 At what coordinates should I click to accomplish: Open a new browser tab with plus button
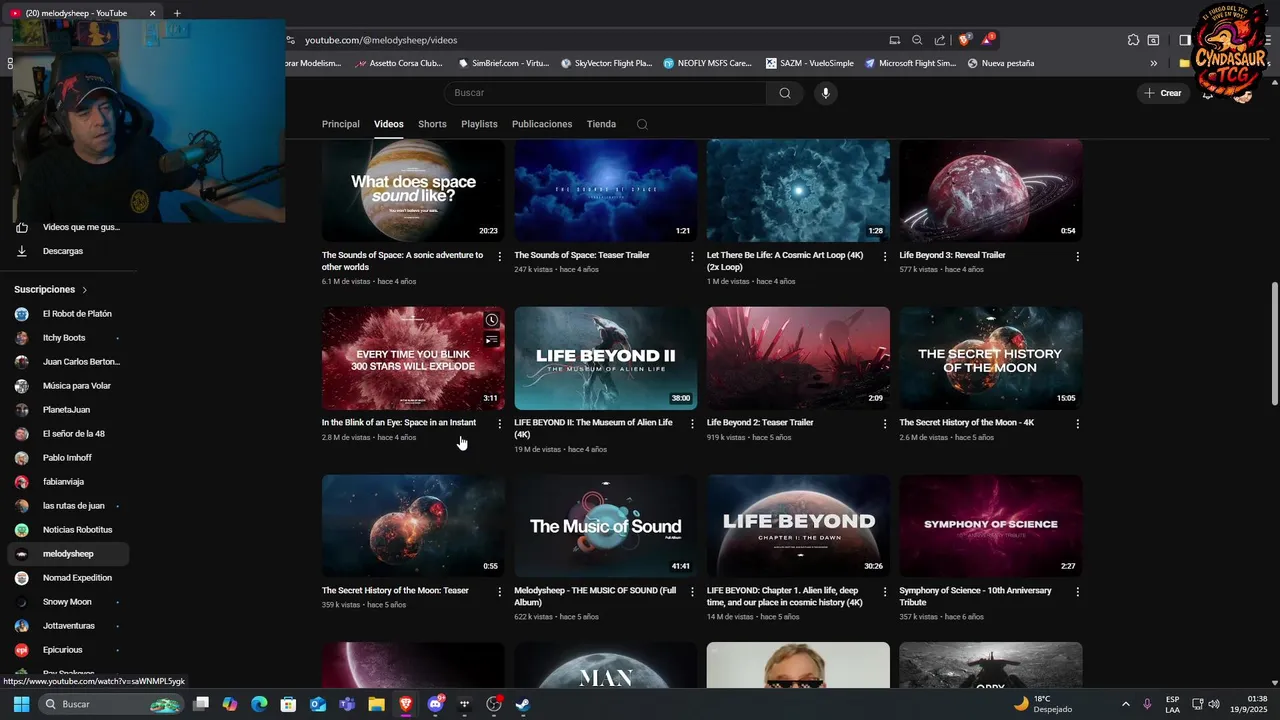tap(177, 13)
